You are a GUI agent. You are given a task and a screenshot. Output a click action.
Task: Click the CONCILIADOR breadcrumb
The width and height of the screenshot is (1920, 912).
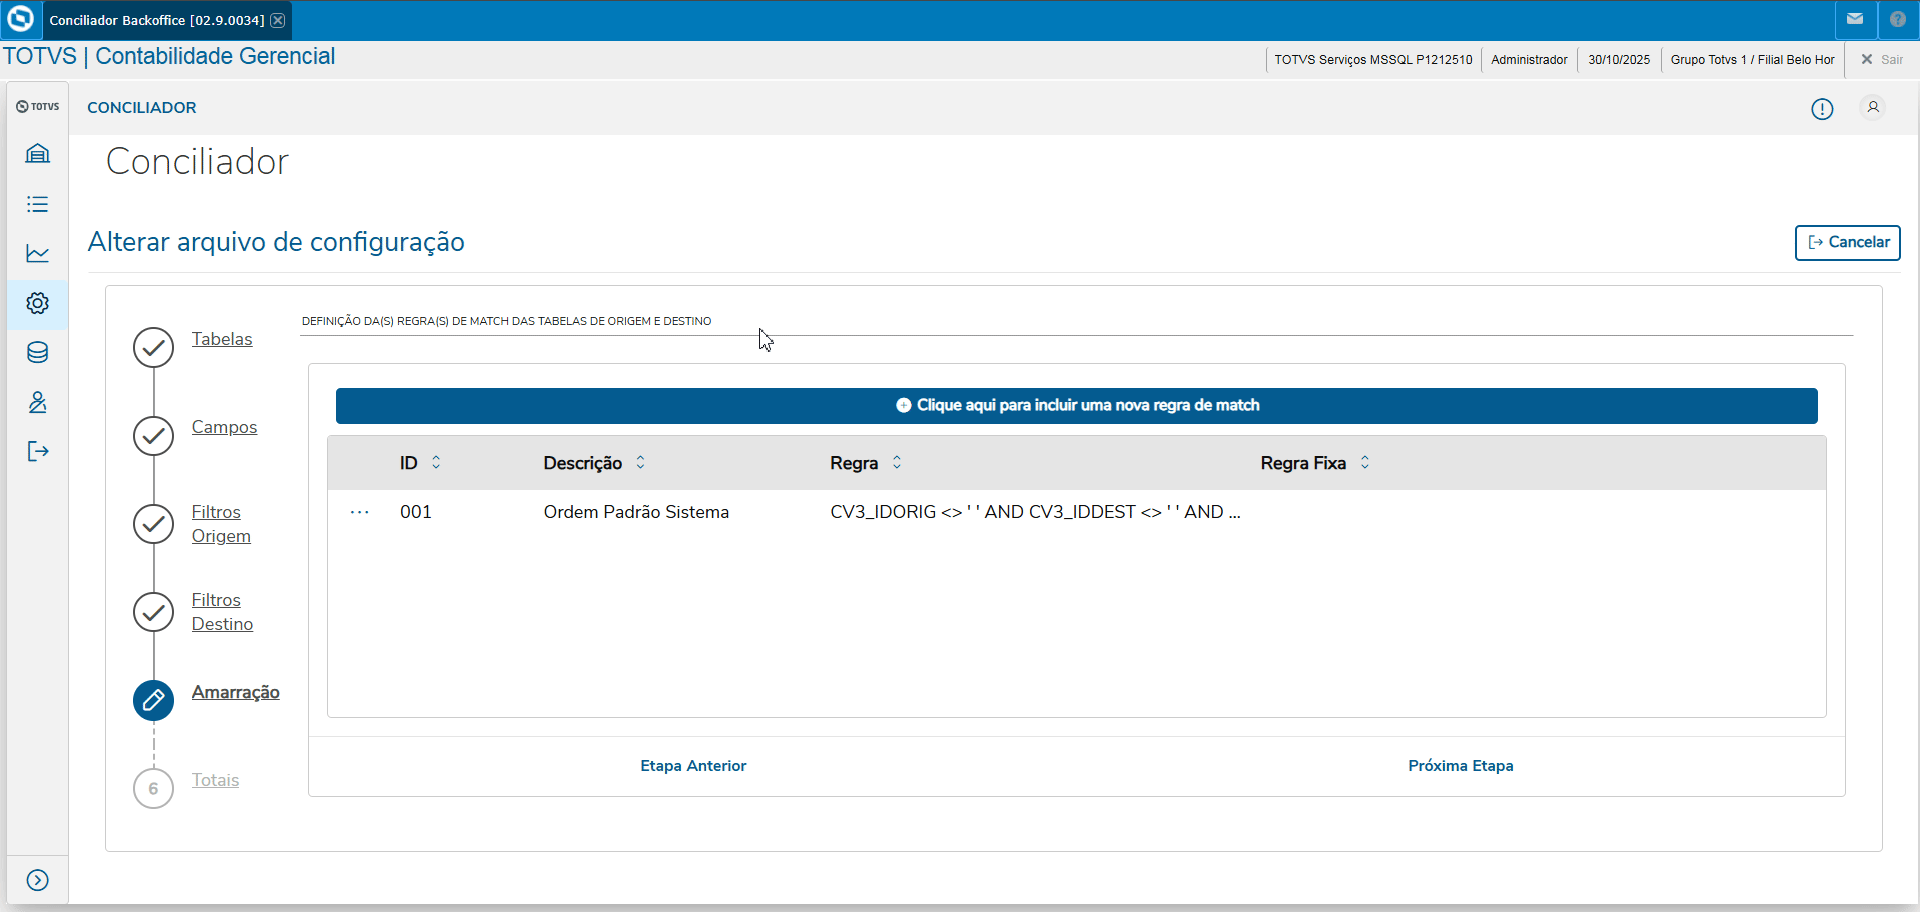pyautogui.click(x=142, y=108)
